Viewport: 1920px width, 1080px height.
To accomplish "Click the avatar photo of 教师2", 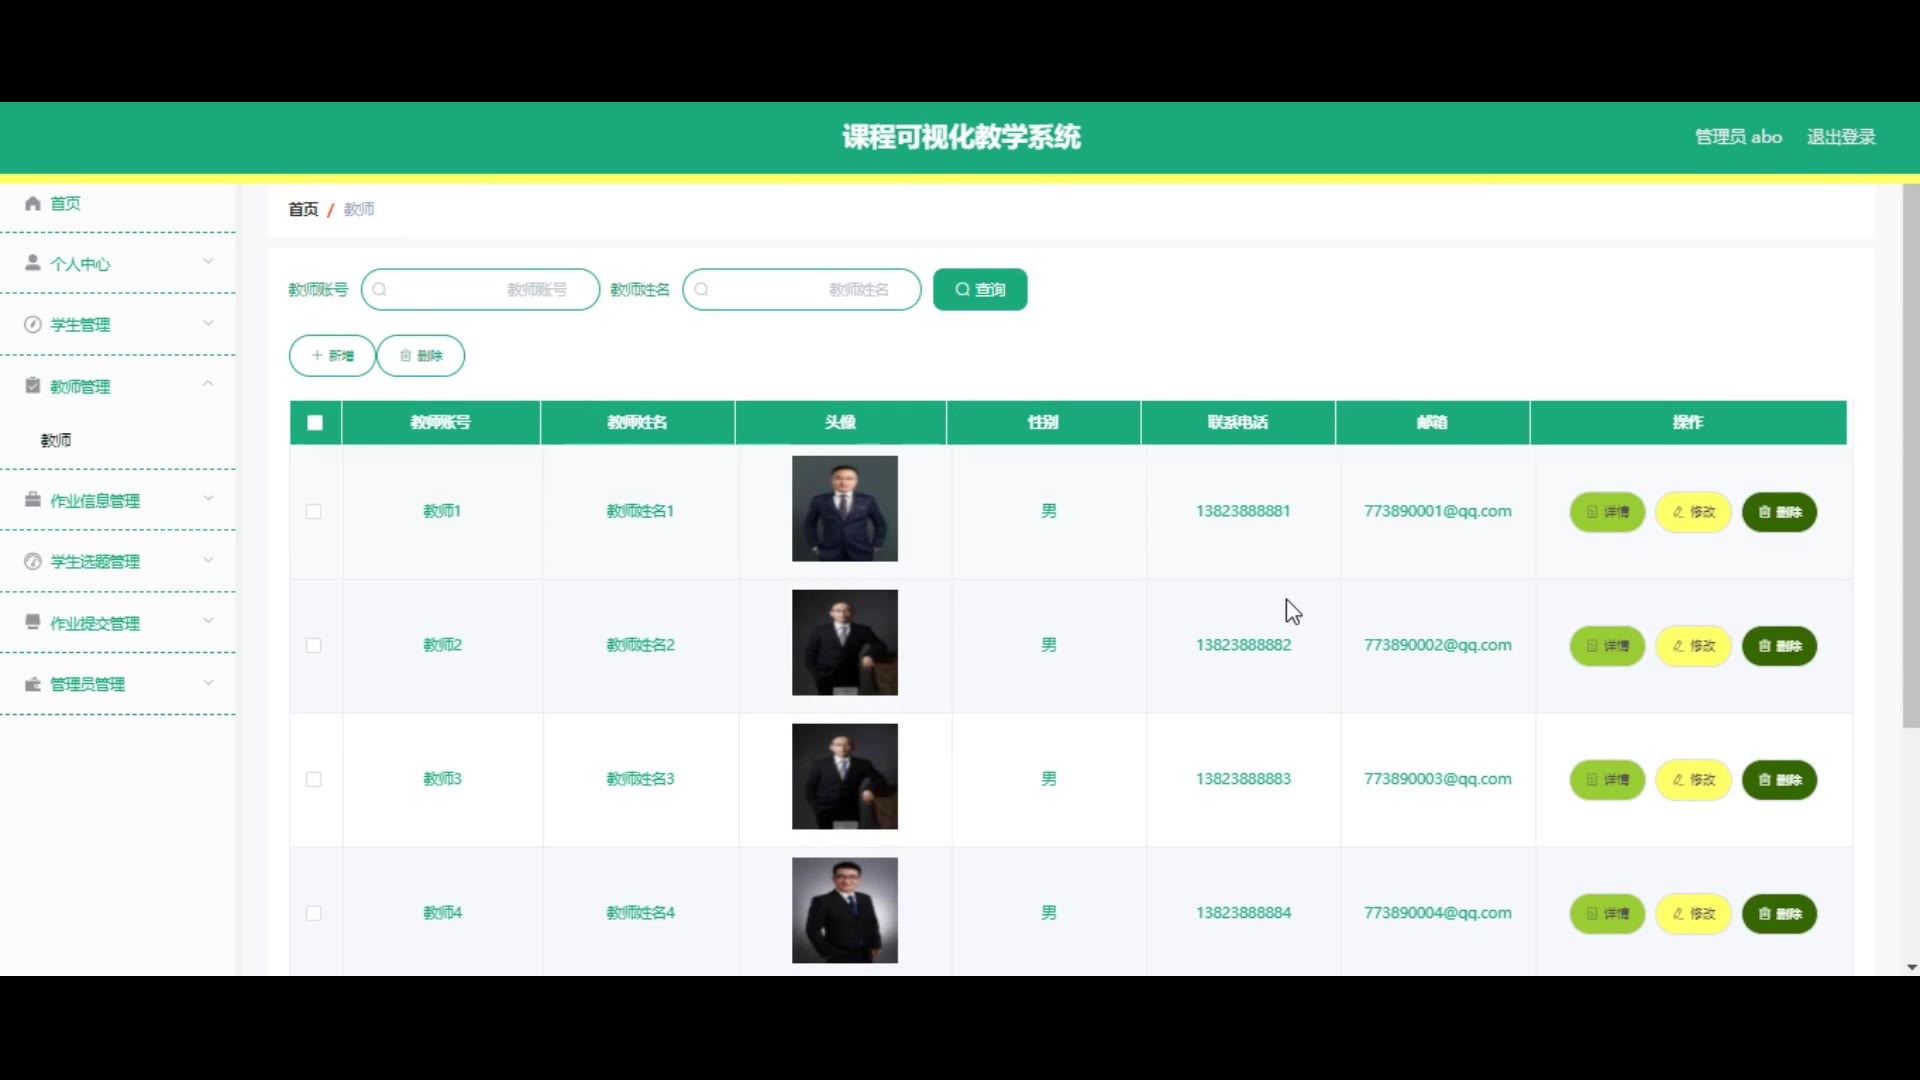I will click(x=845, y=643).
